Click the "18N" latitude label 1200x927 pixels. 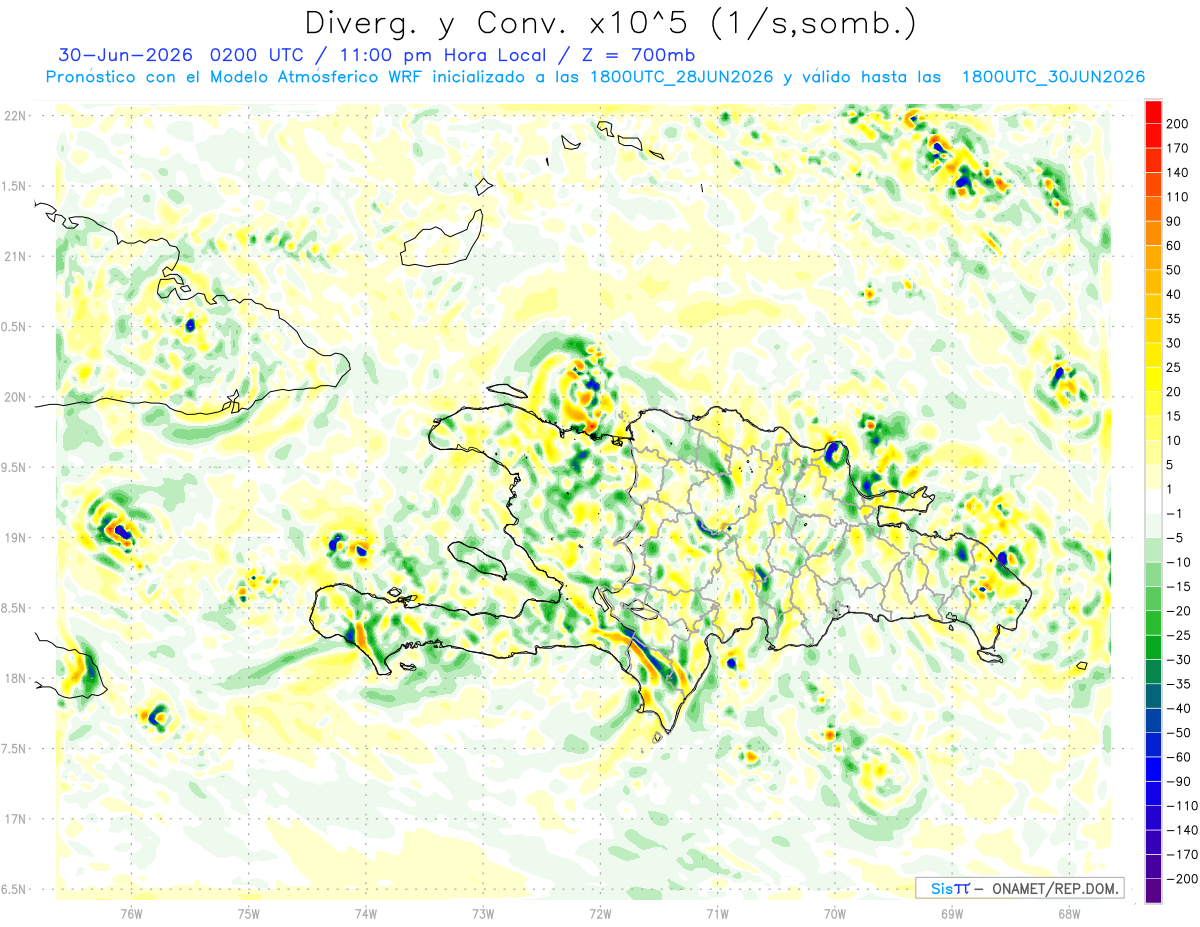click(15, 678)
